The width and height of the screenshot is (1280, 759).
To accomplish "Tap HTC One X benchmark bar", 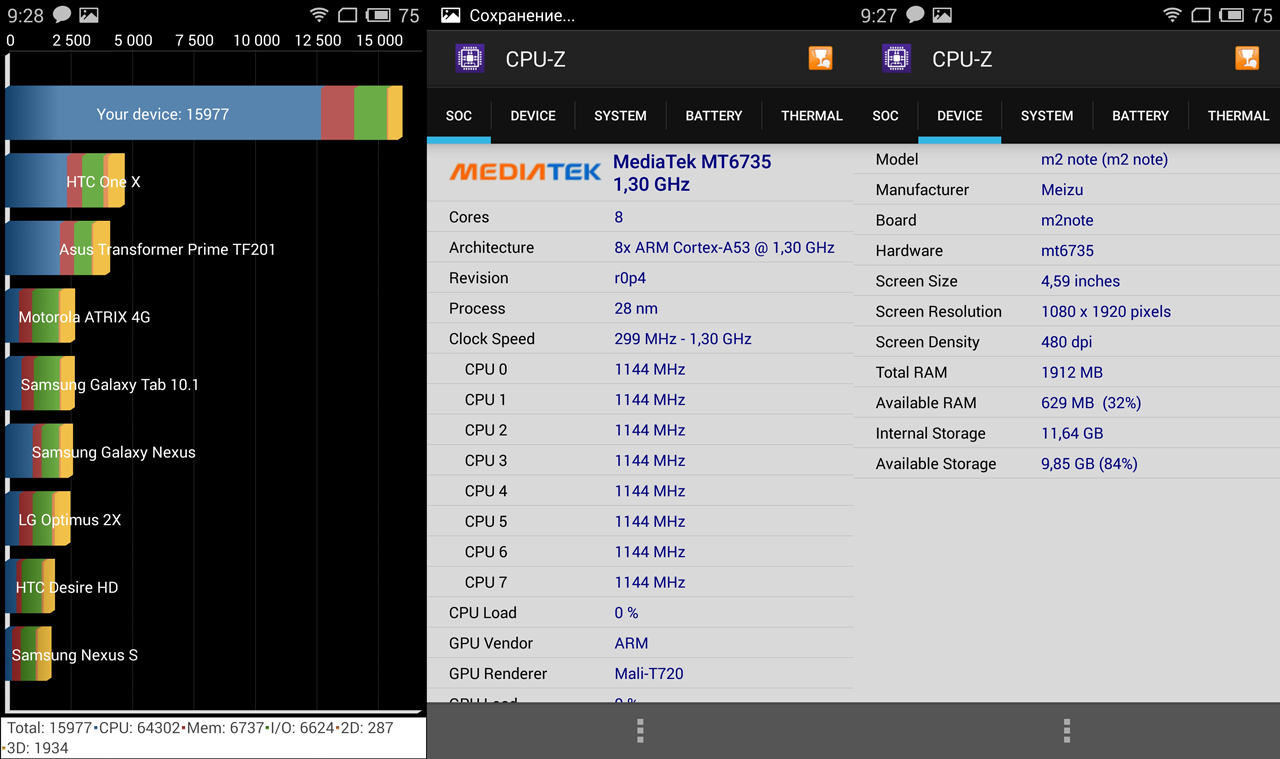I will coord(65,181).
